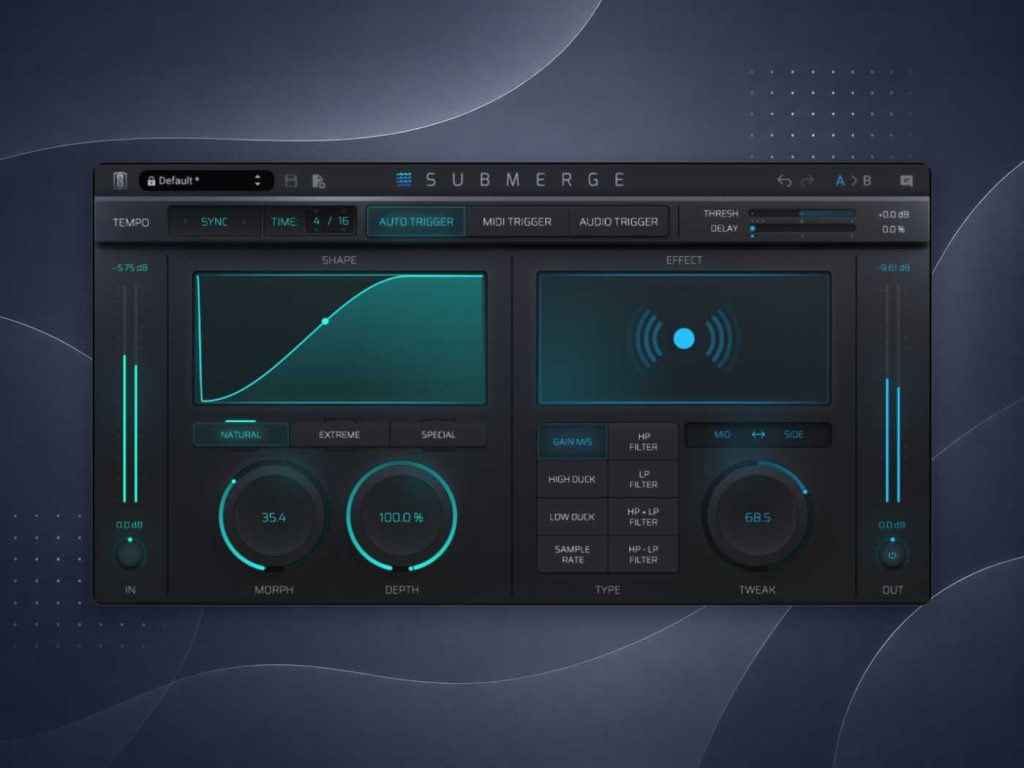Click preset selector up-down arrows
1024x768 pixels.
(258, 181)
